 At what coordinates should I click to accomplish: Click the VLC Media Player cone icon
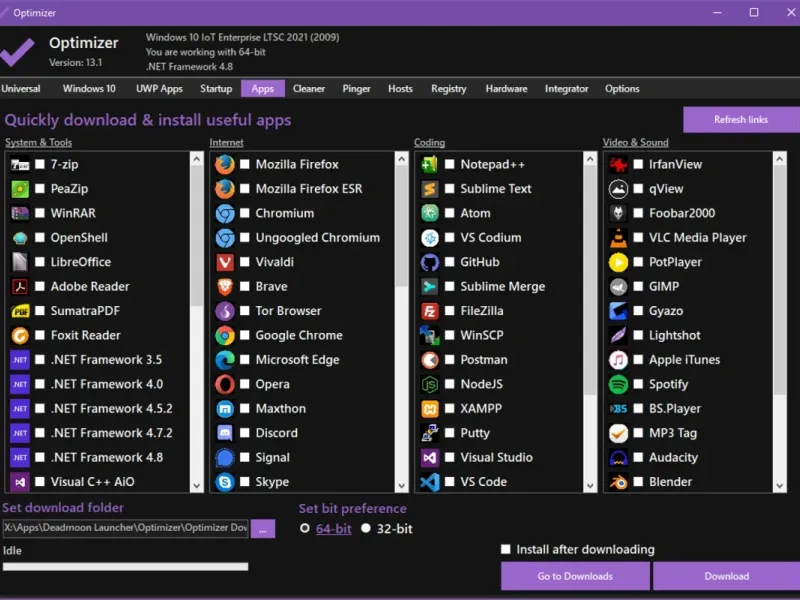pyautogui.click(x=618, y=238)
